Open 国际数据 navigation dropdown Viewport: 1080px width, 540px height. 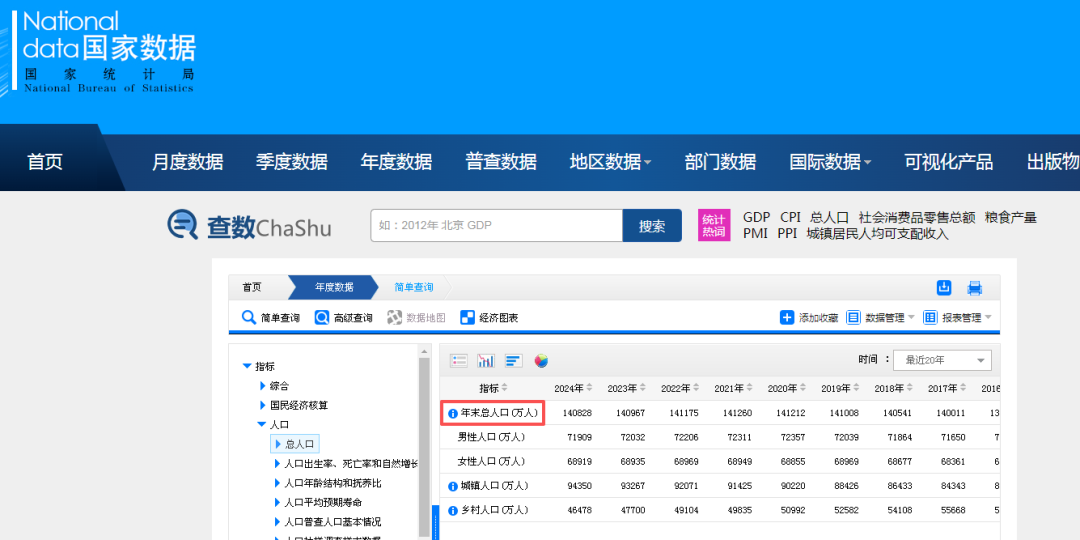tap(830, 162)
